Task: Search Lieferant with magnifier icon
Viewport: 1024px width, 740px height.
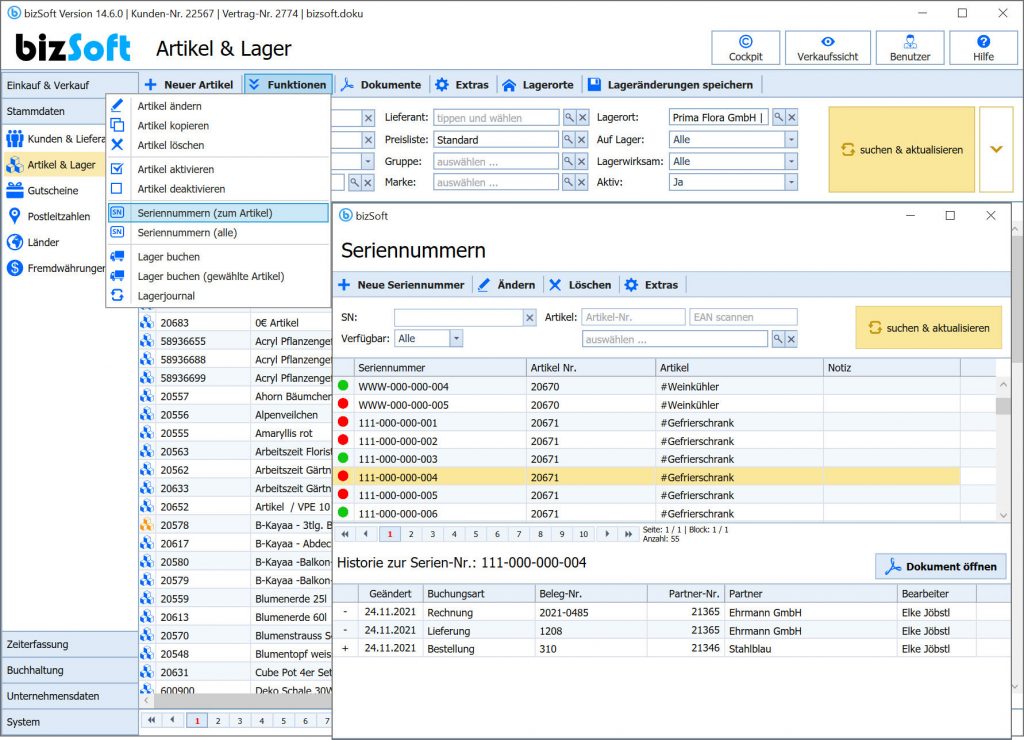Action: coord(569,118)
